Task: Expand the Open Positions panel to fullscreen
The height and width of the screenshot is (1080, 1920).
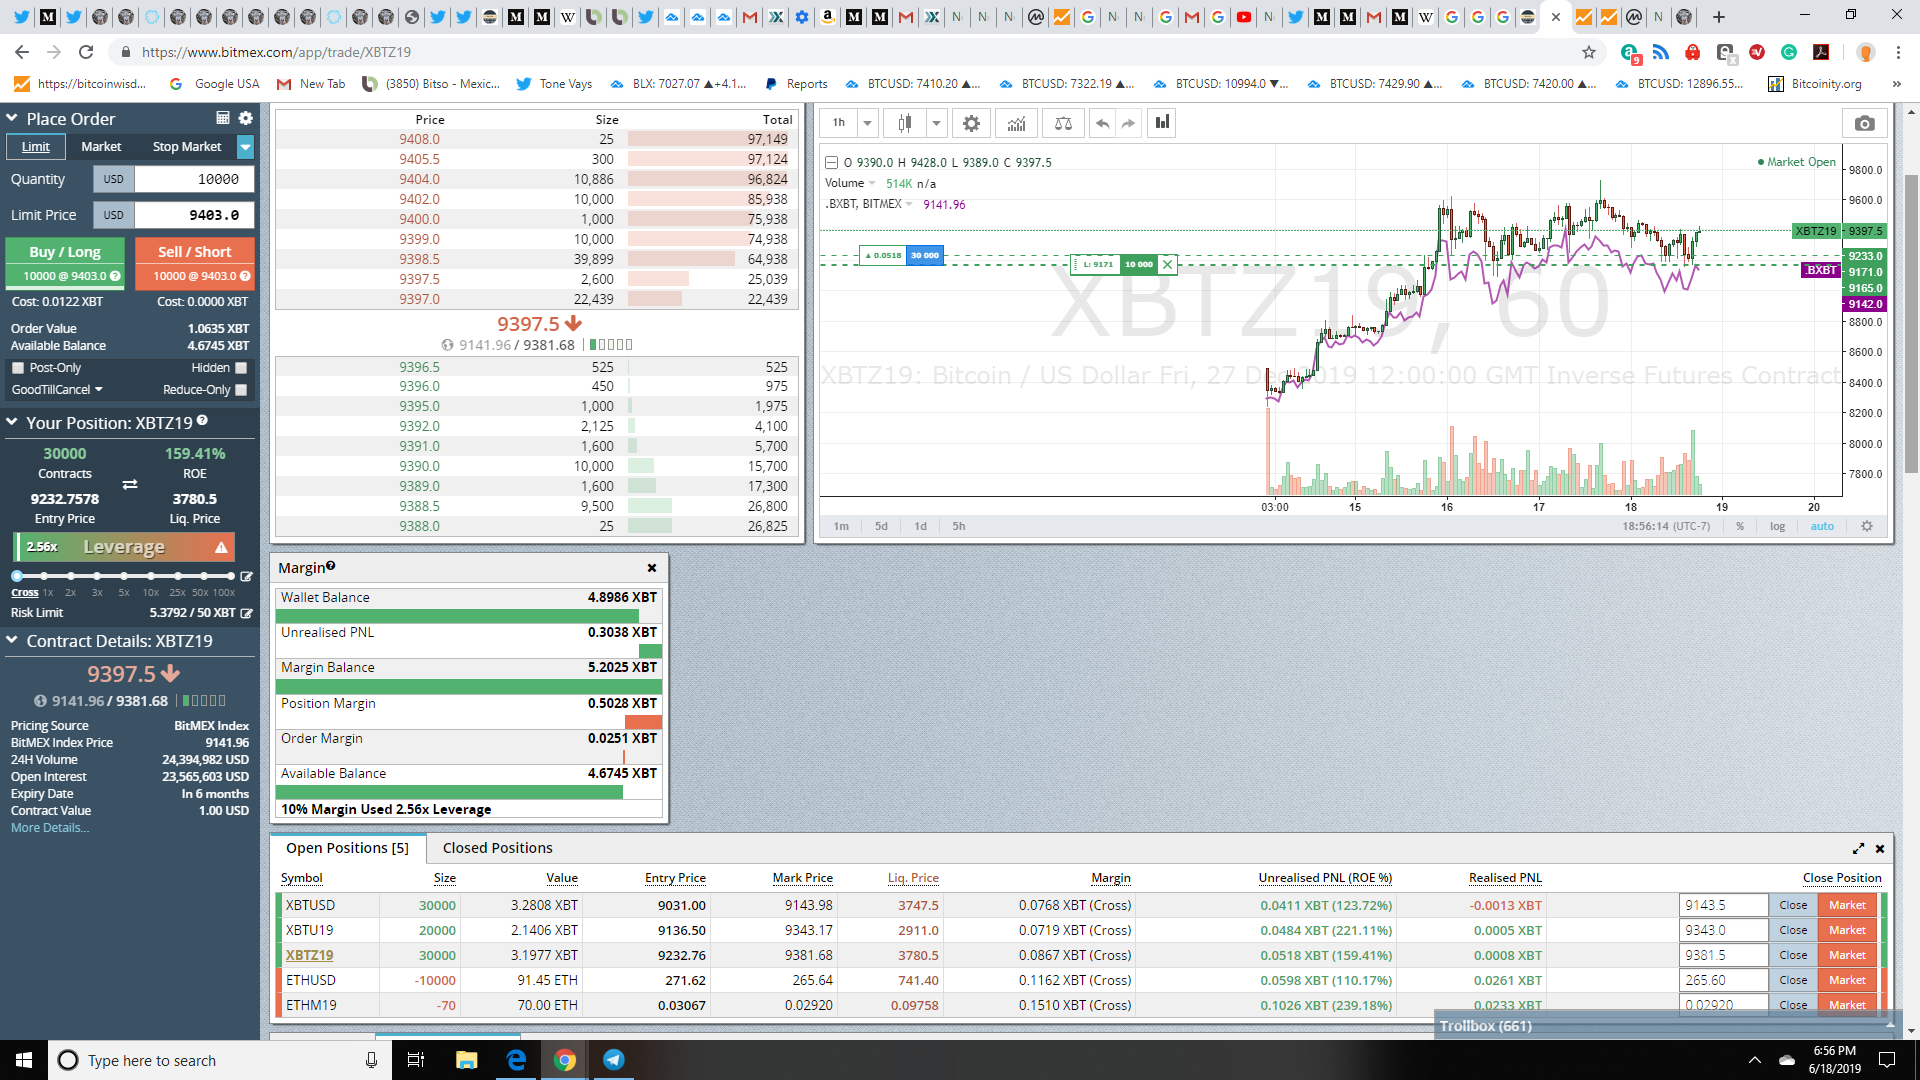Action: pos(1858,848)
